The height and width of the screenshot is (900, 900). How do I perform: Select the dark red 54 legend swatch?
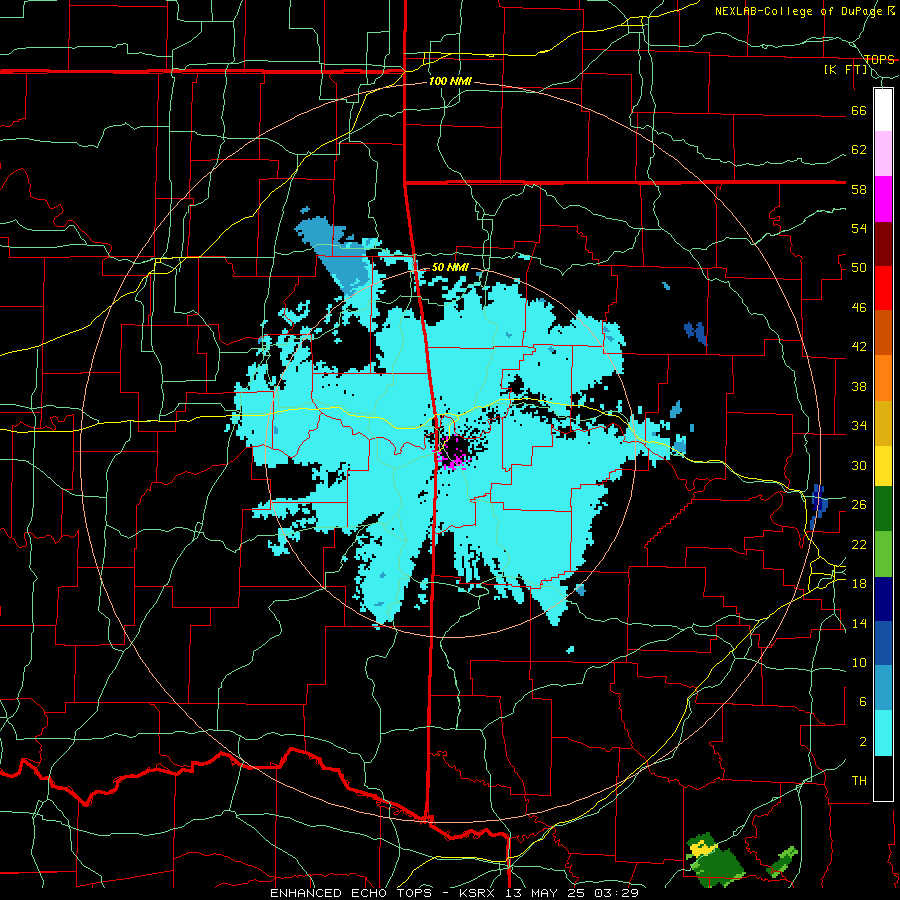(x=883, y=243)
